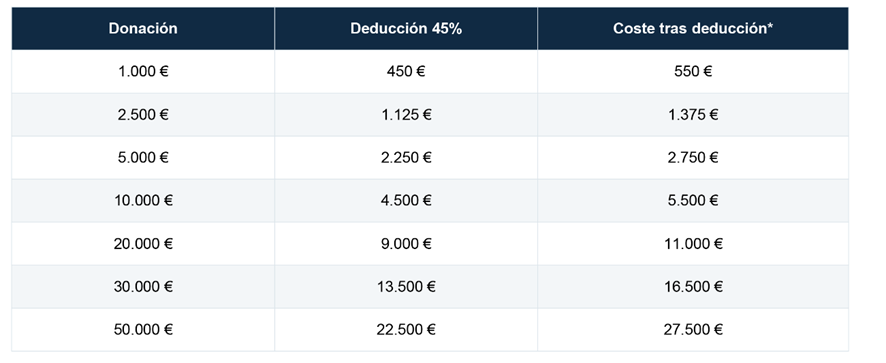Viewport: 886px width, 363px height.
Task: Select the 2.250 € deduction cell
Action: pyautogui.click(x=406, y=158)
